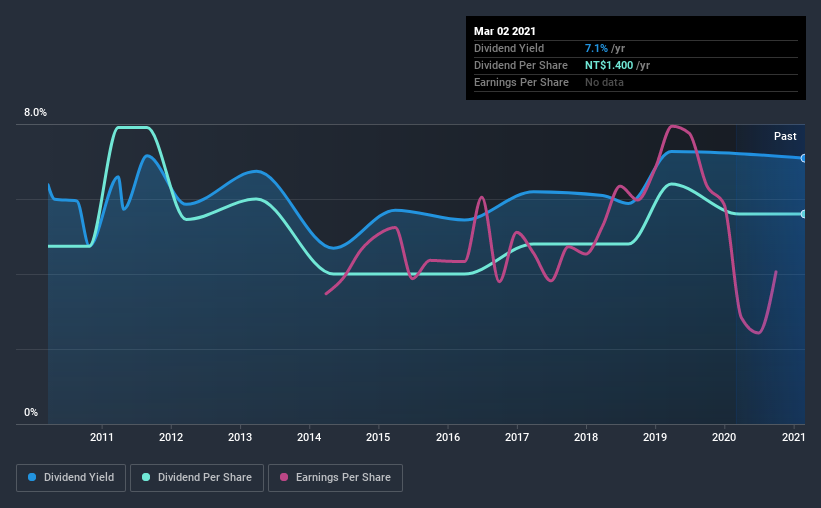Click the 7.1% dividend yield value
This screenshot has height=508, width=821.
[596, 48]
